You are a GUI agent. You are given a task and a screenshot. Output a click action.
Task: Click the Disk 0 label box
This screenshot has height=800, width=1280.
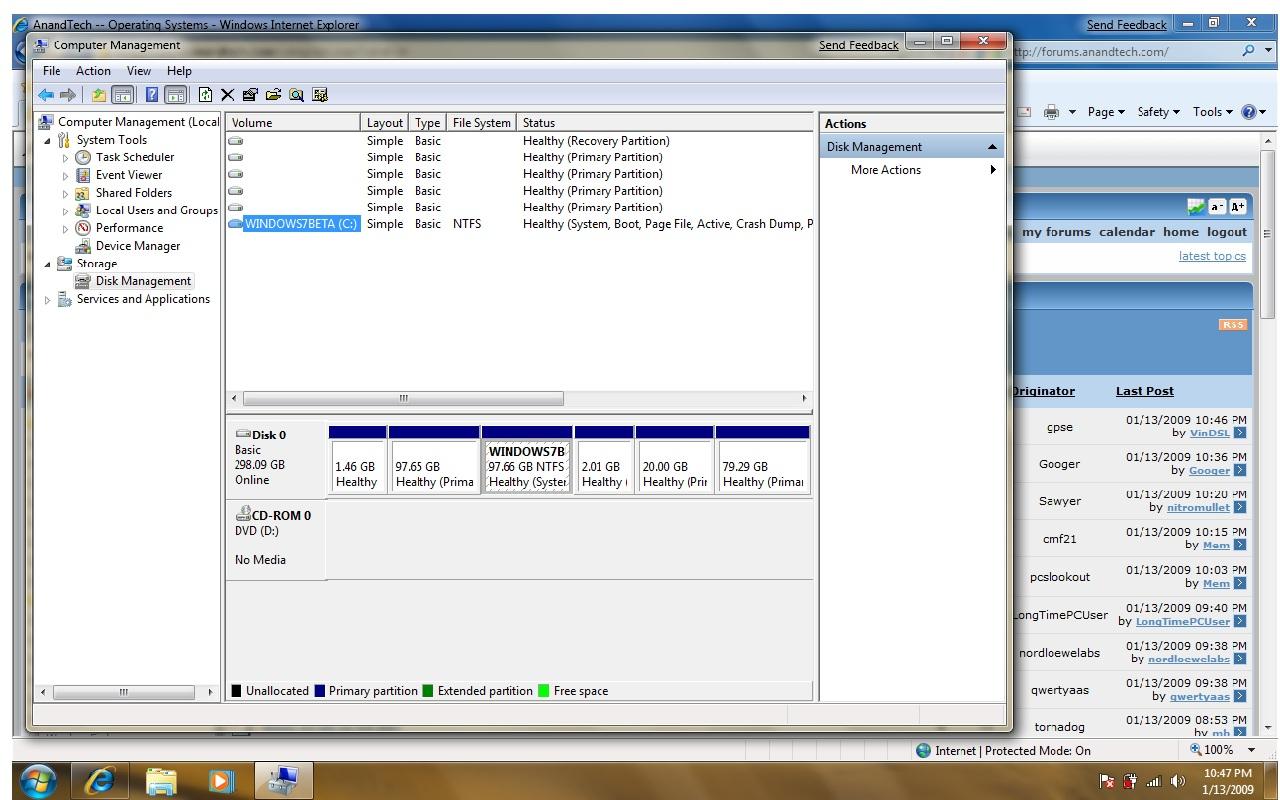tap(276, 459)
